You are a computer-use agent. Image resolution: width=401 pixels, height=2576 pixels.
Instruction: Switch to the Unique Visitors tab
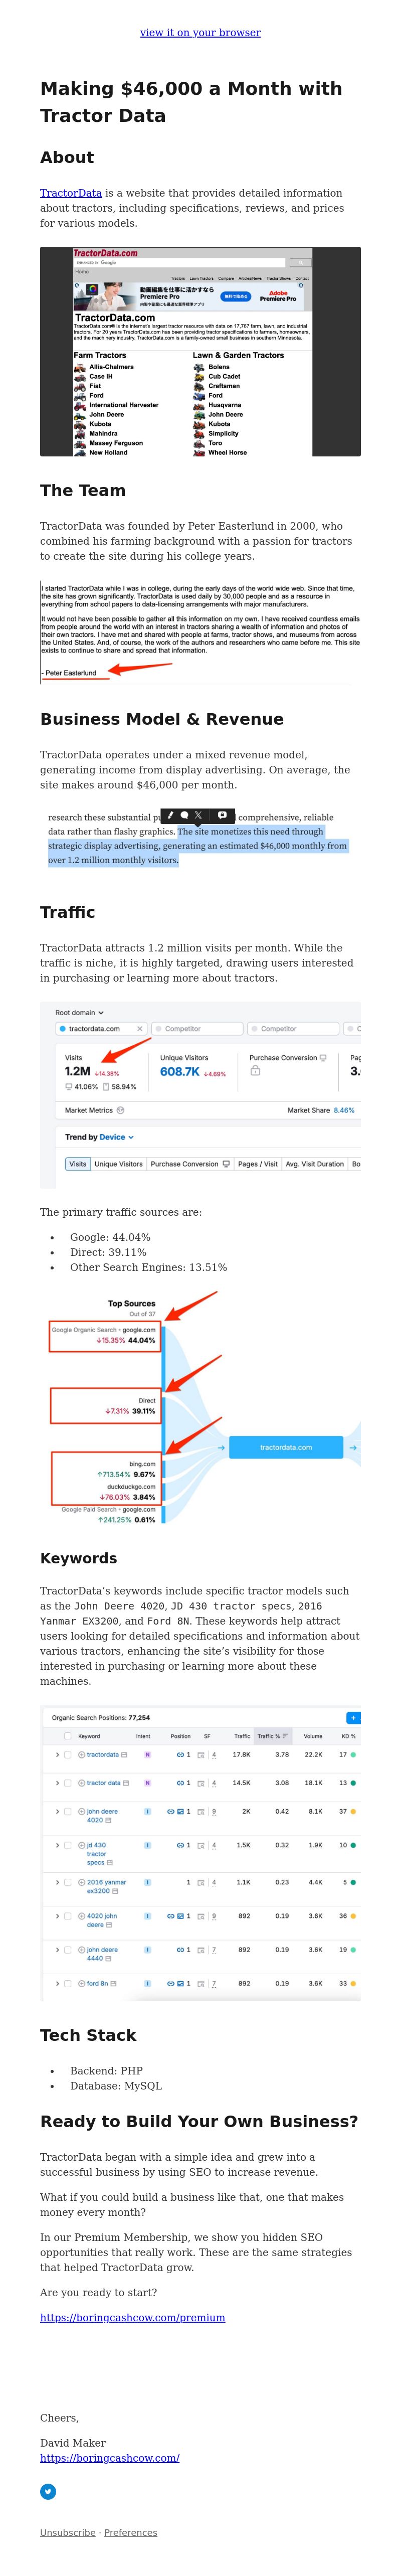tap(119, 1164)
